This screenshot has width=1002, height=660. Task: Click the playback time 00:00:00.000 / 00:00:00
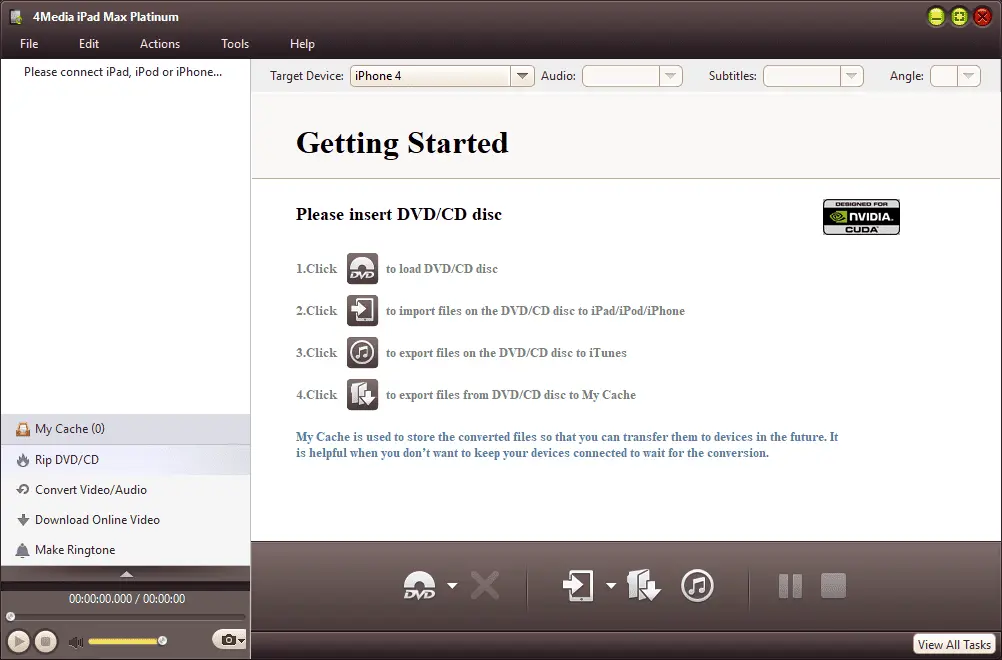pos(127,599)
